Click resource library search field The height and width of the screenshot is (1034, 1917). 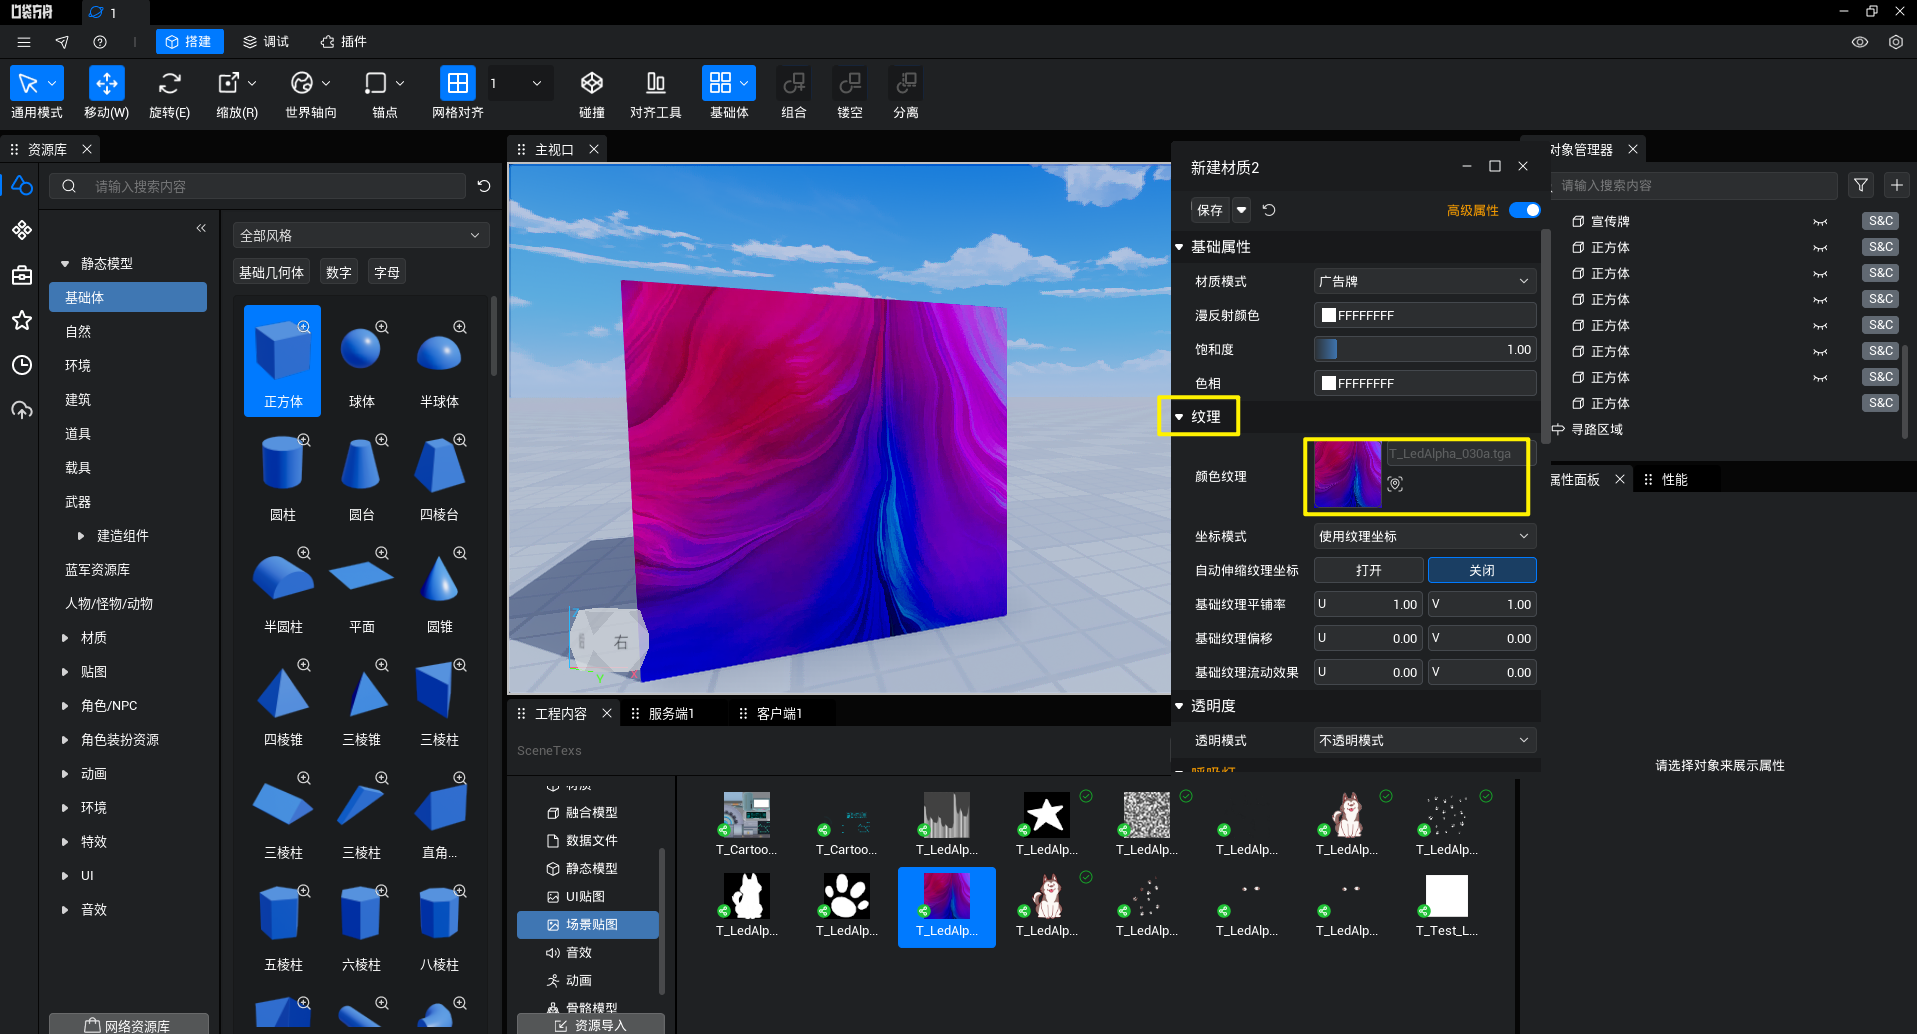[258, 186]
